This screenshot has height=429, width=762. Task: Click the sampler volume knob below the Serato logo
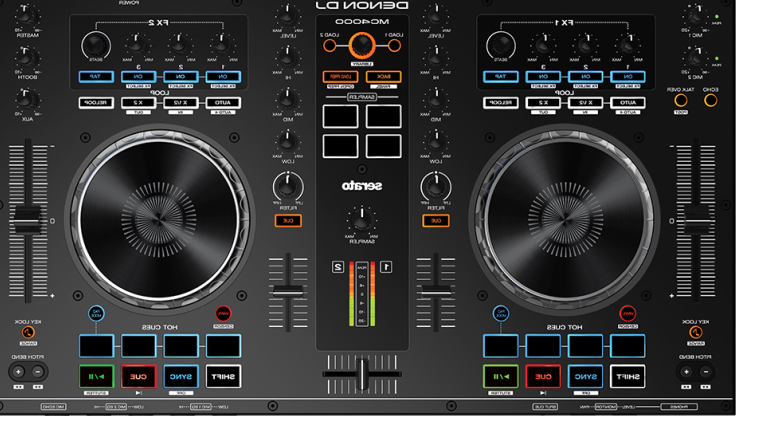coord(362,220)
